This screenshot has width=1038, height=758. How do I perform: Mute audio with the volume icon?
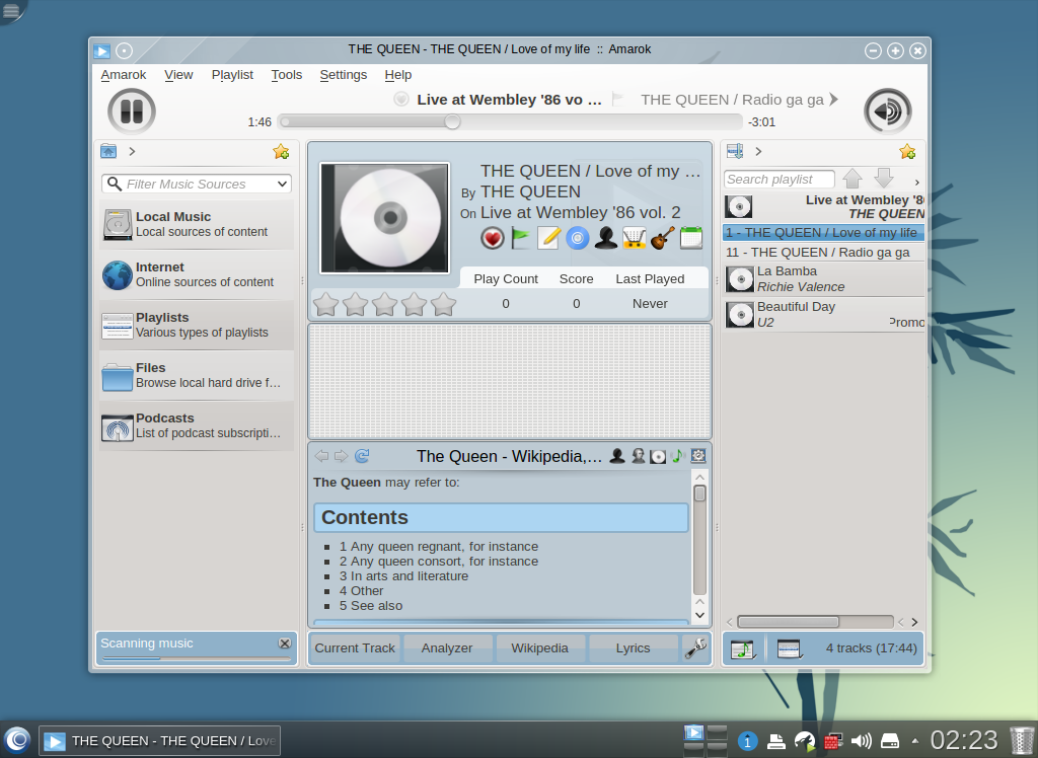click(x=886, y=110)
